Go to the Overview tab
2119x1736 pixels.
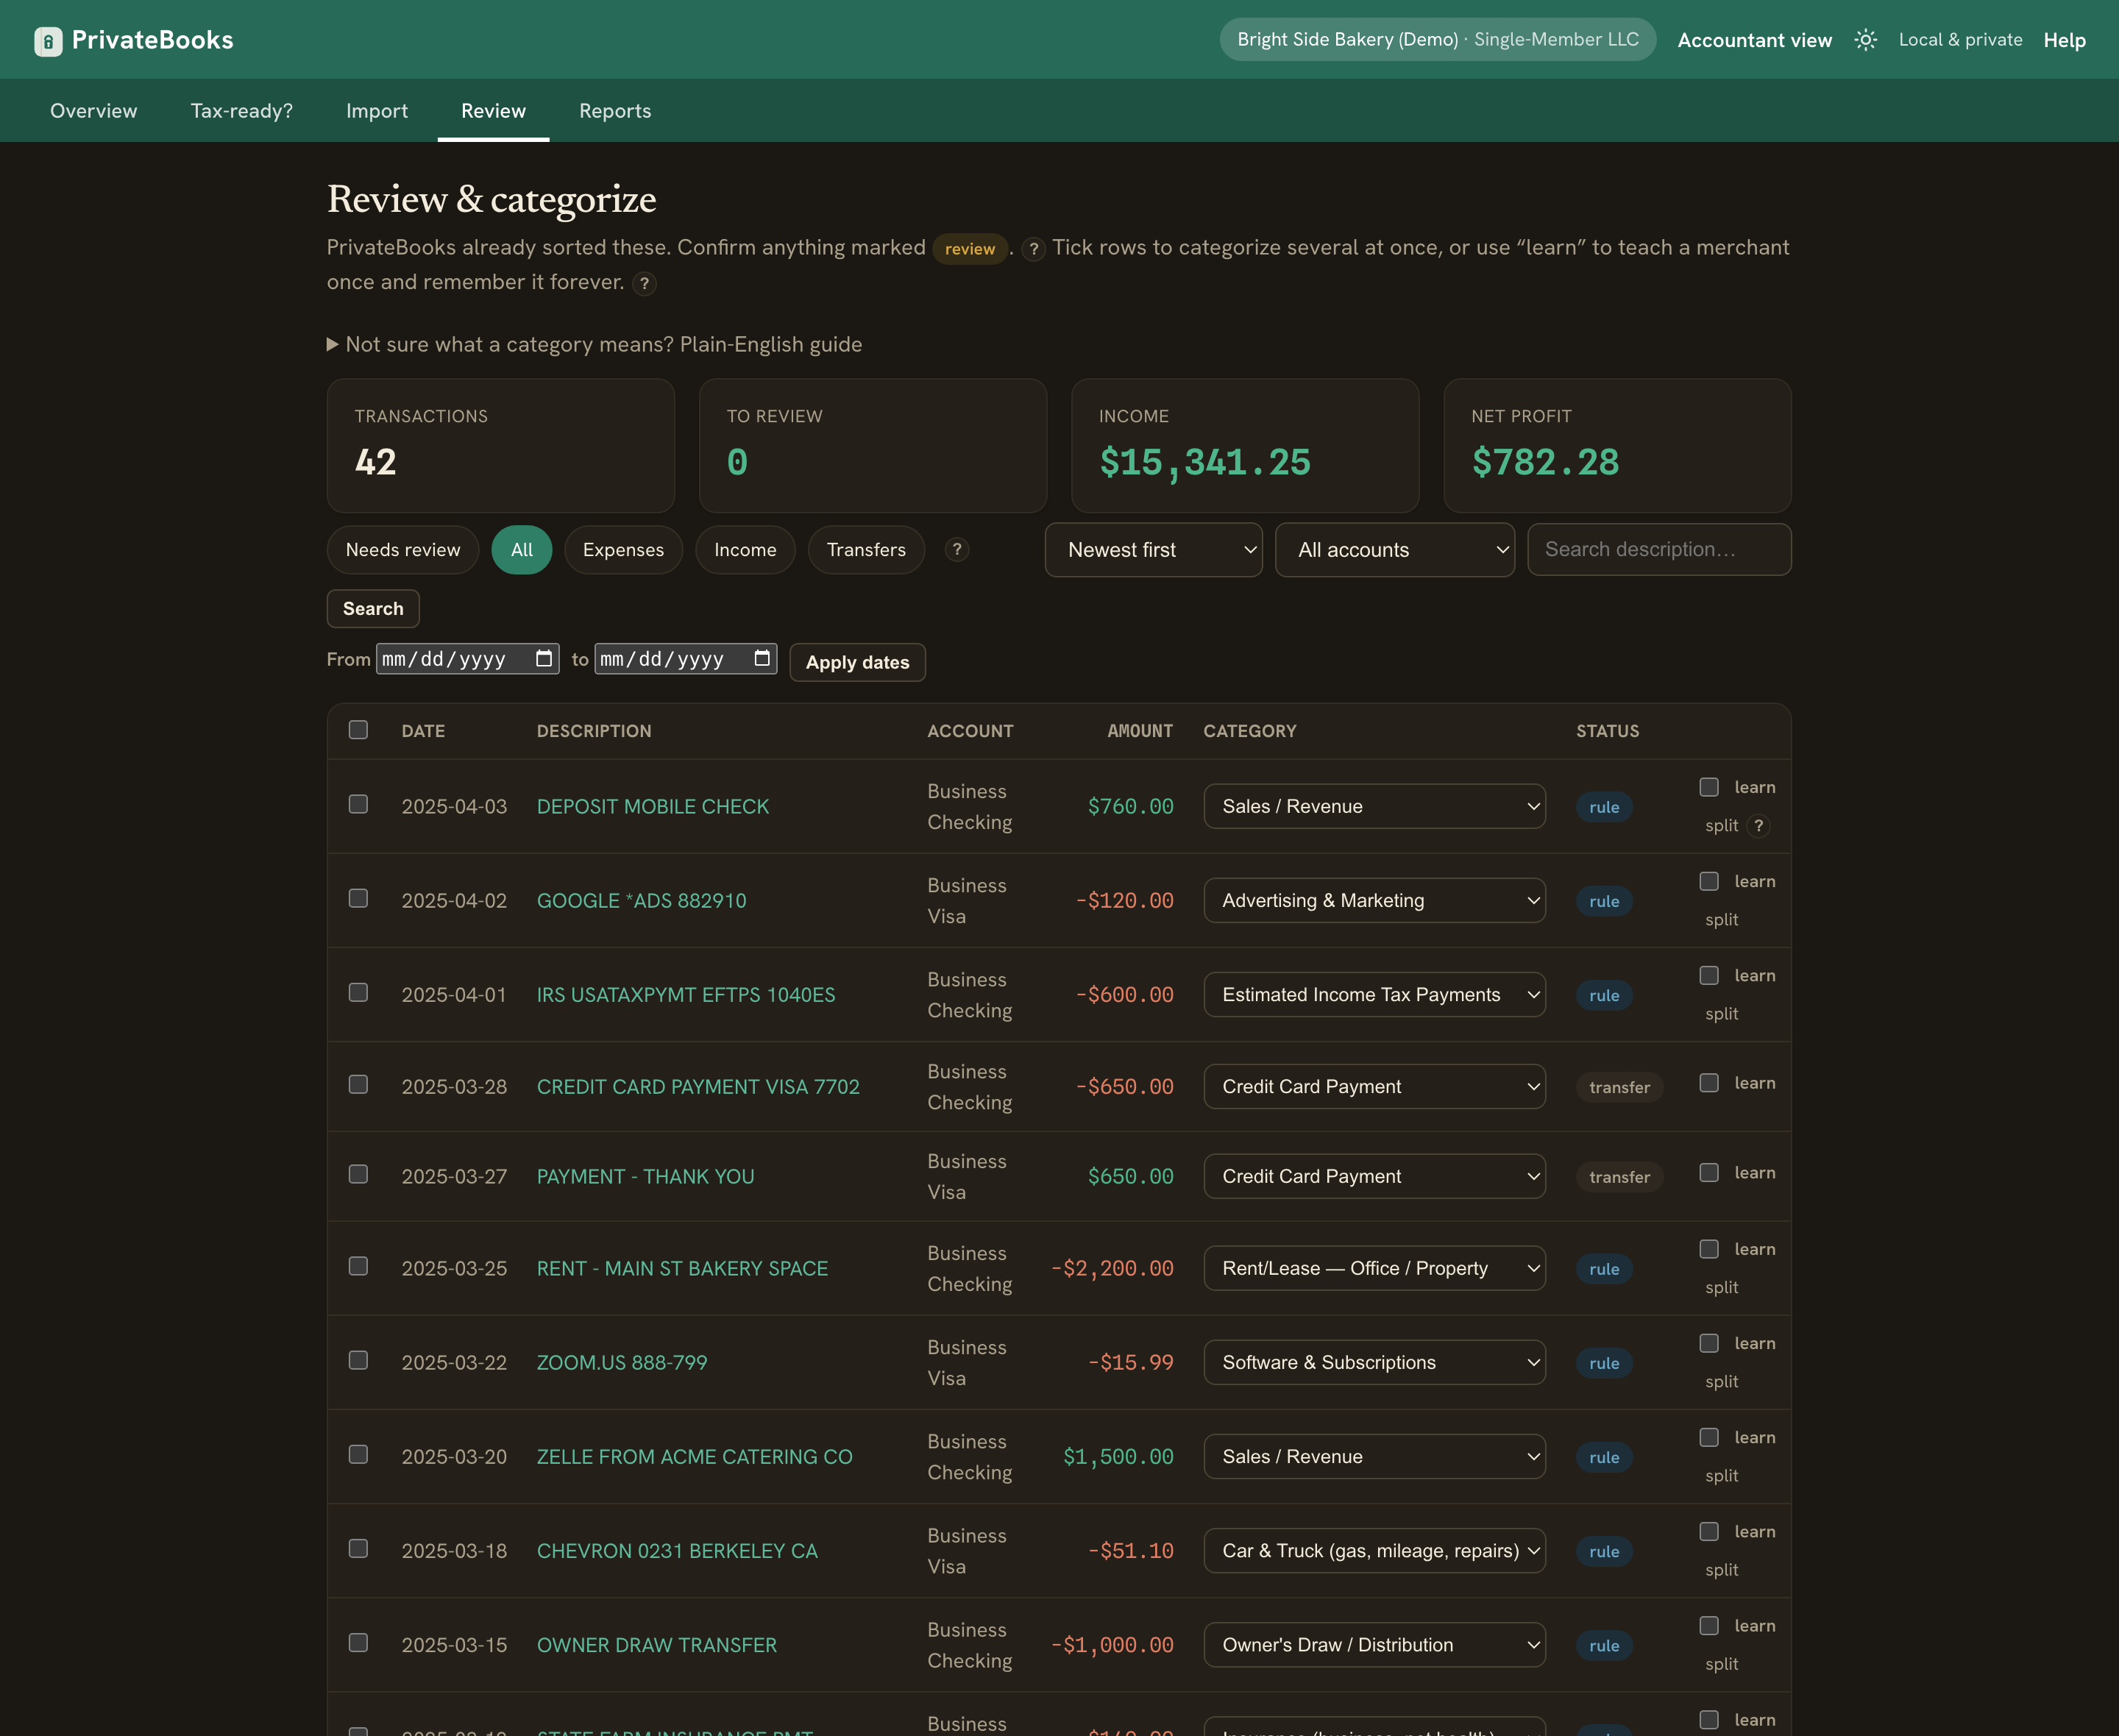click(x=94, y=111)
